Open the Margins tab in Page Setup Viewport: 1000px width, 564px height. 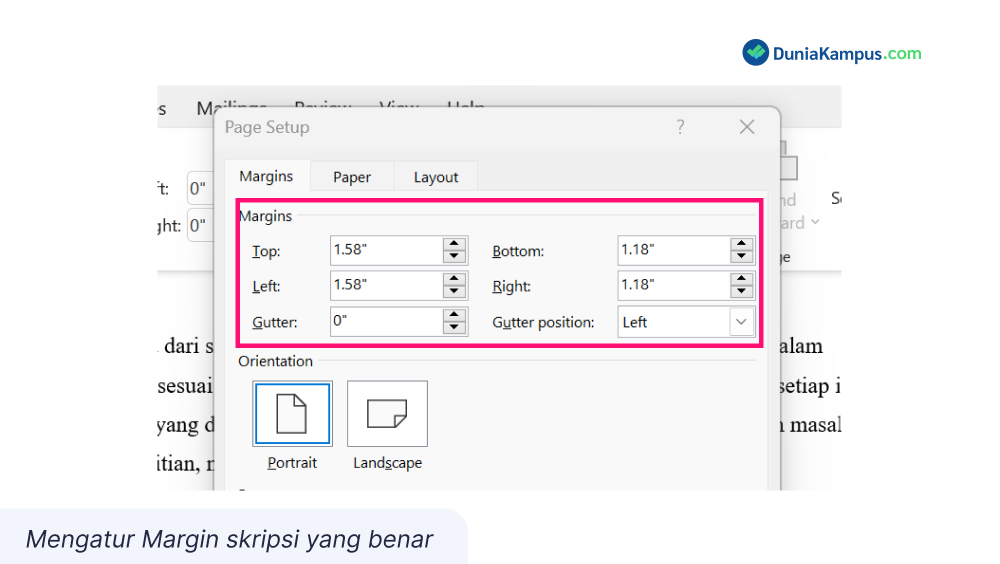[x=267, y=176]
